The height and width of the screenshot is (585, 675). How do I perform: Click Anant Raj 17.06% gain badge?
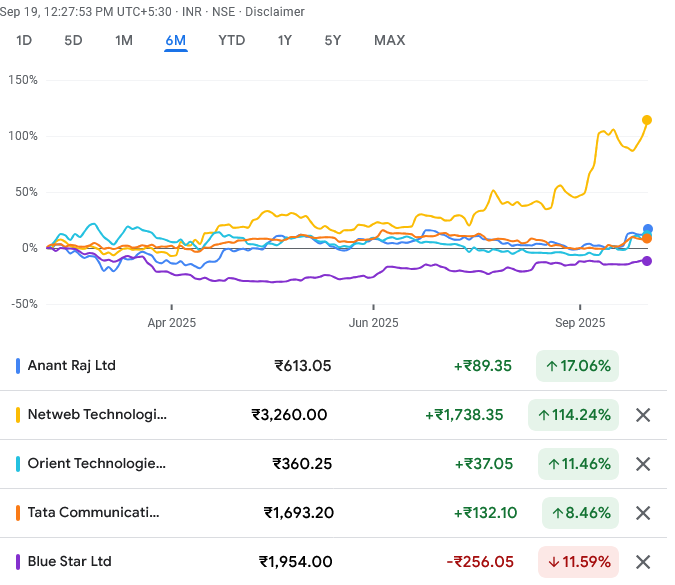577,366
